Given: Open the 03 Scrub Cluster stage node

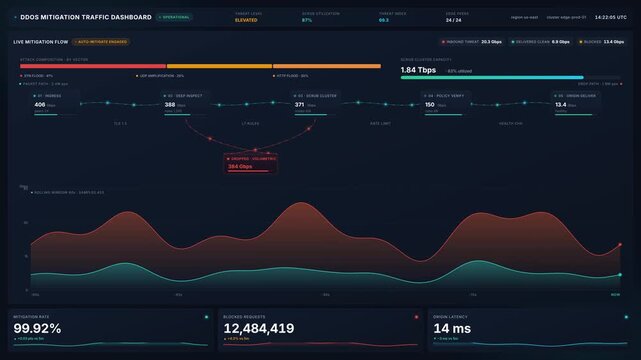Looking at the screenshot, I should point(316,104).
